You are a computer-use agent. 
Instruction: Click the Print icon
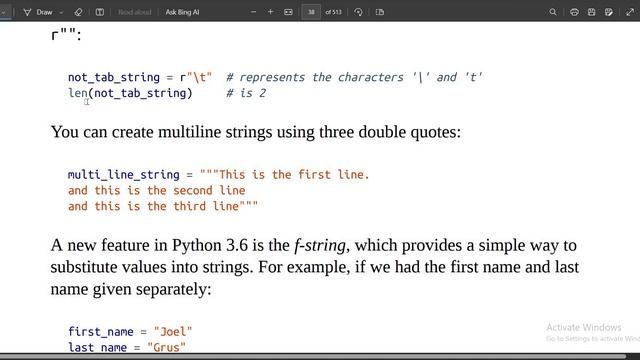point(574,12)
